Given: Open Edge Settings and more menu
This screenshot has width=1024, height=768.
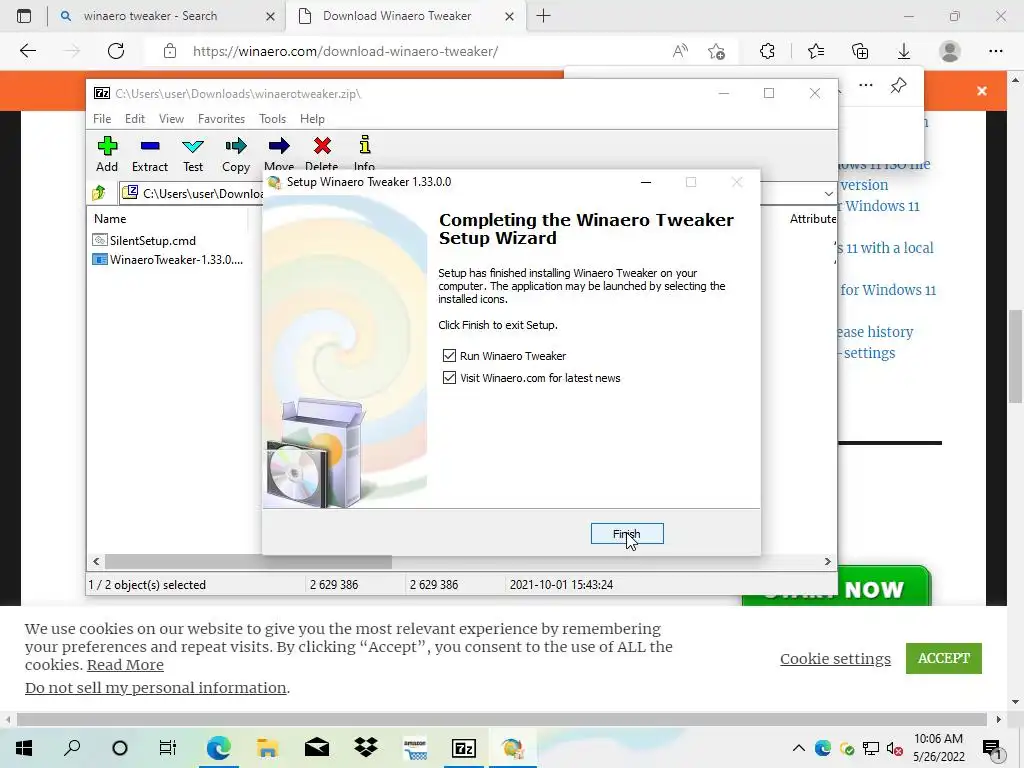Looking at the screenshot, I should (995, 51).
